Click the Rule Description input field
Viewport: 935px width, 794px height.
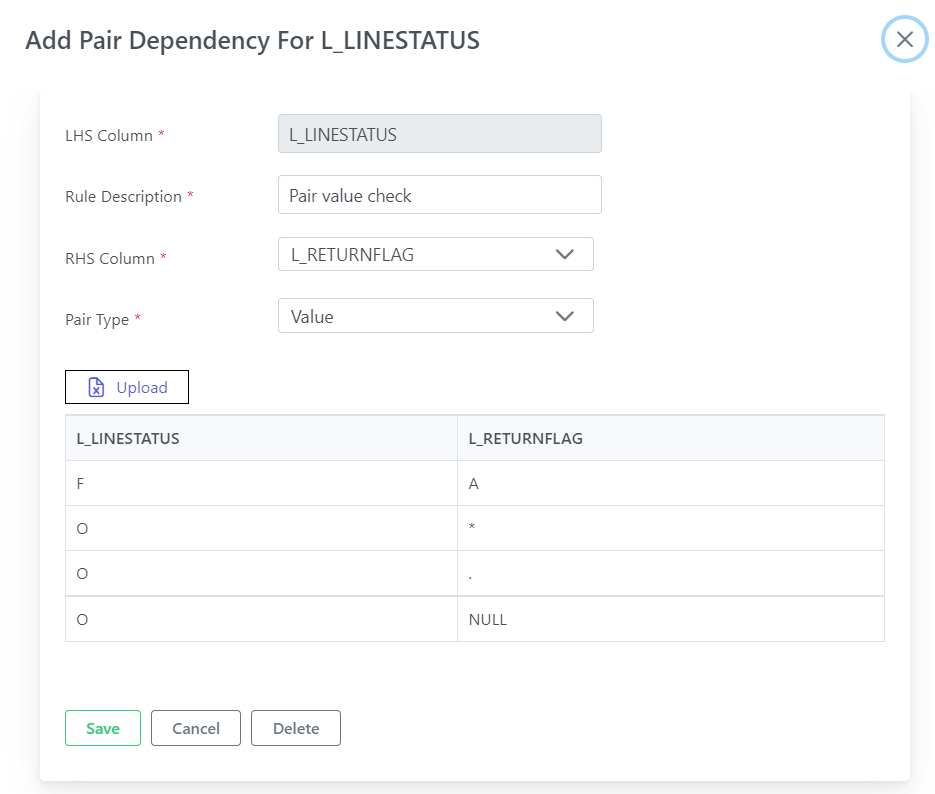439,195
